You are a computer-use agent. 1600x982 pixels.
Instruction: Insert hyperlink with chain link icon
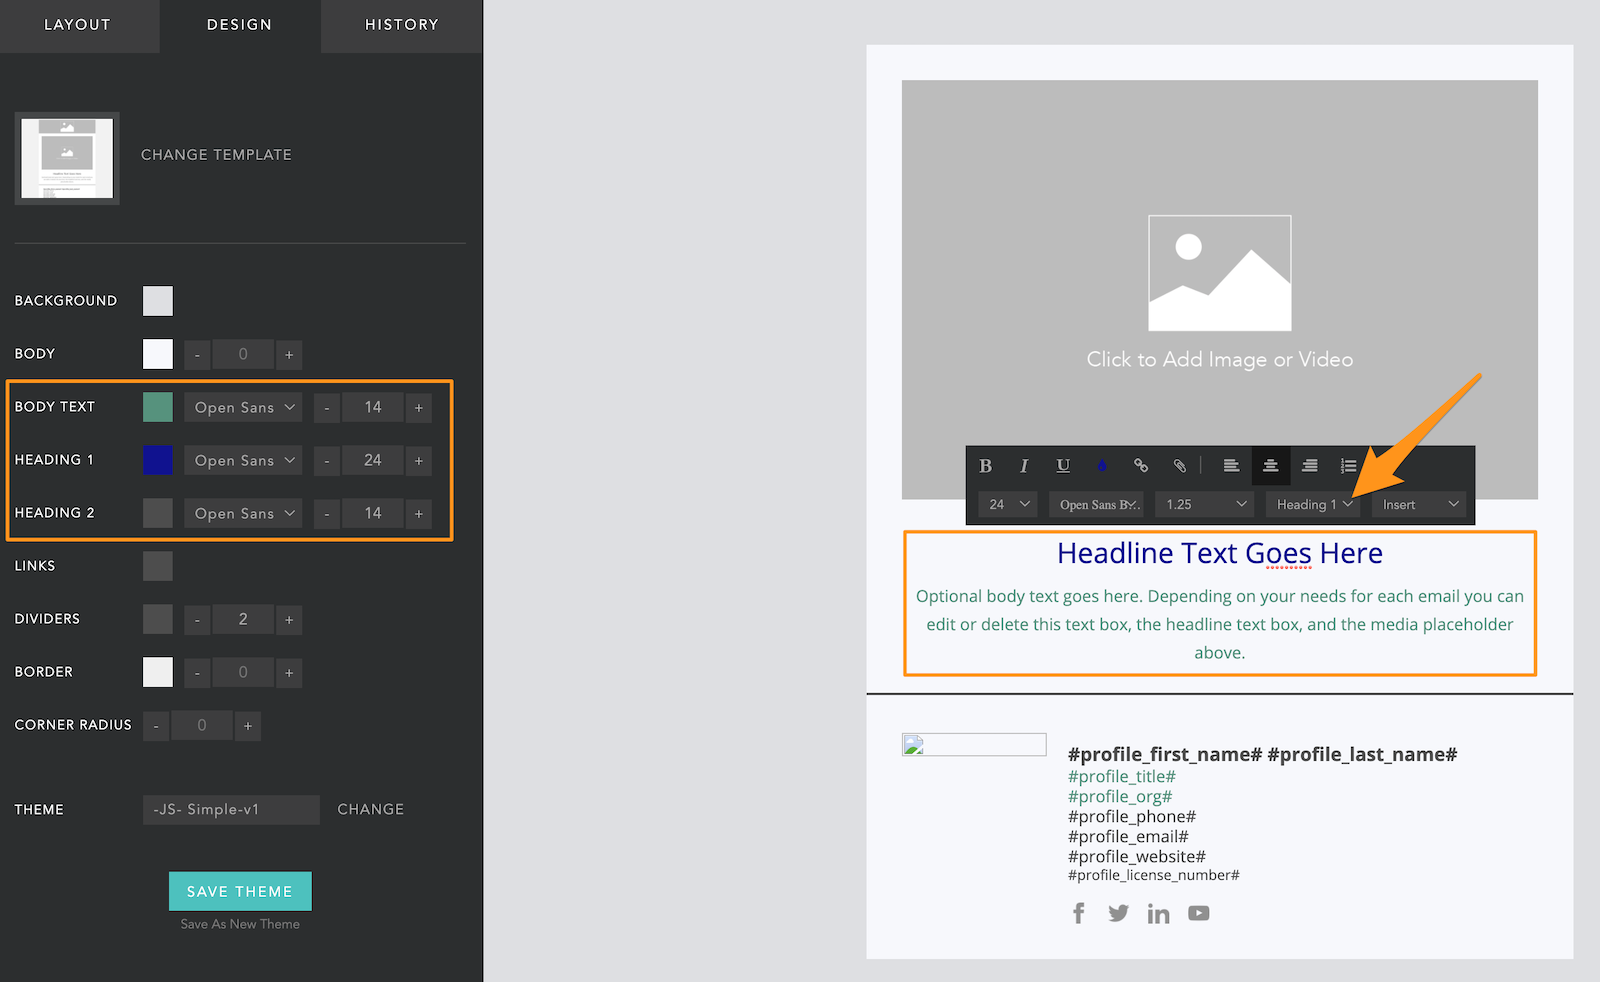1141,466
